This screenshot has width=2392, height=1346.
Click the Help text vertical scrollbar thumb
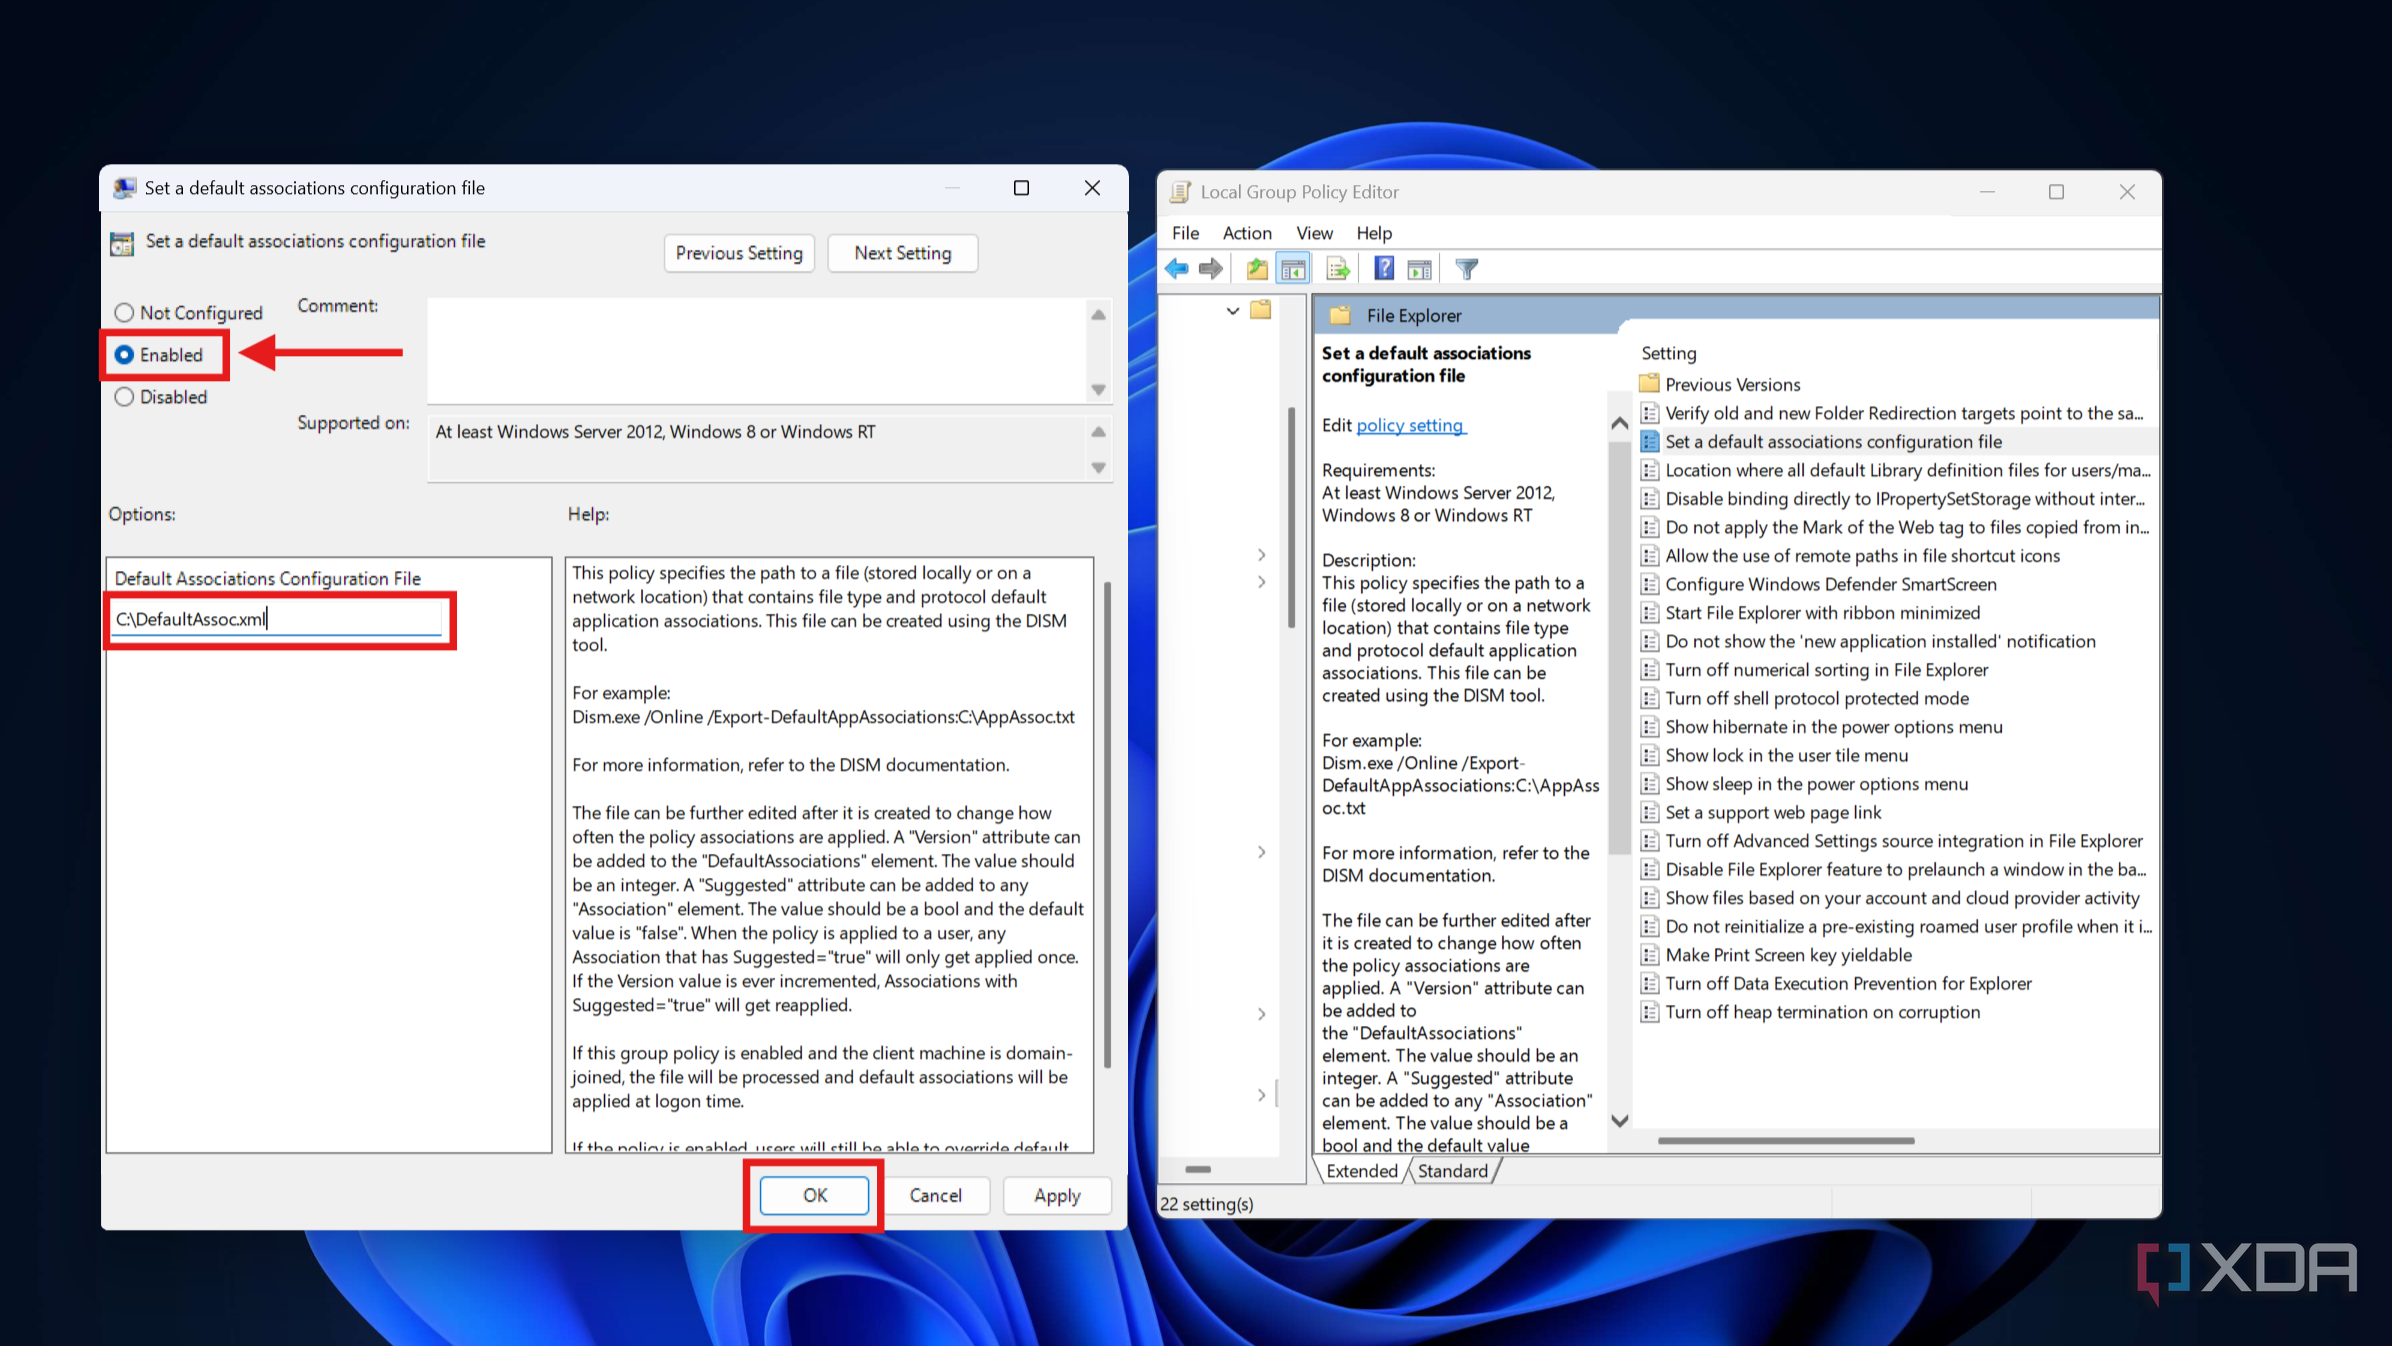click(1107, 825)
